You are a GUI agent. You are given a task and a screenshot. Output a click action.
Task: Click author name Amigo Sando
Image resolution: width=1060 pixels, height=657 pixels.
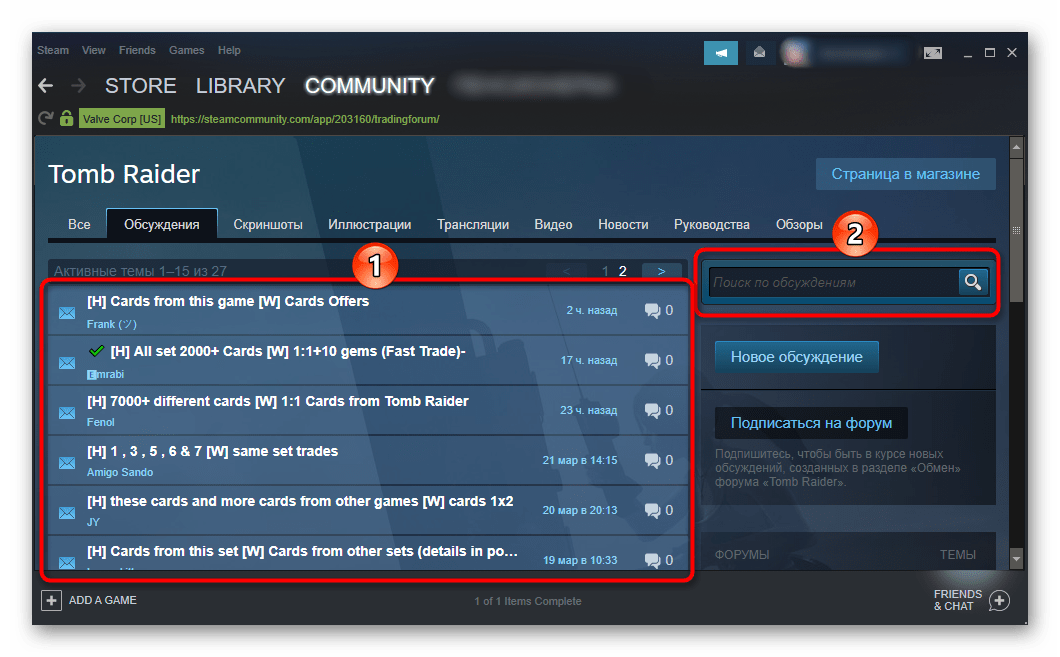[120, 472]
